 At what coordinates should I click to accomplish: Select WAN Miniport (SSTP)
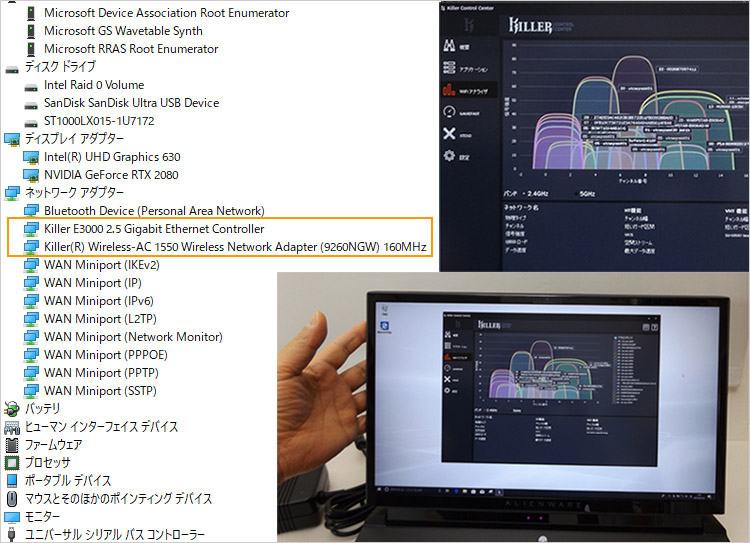point(100,391)
